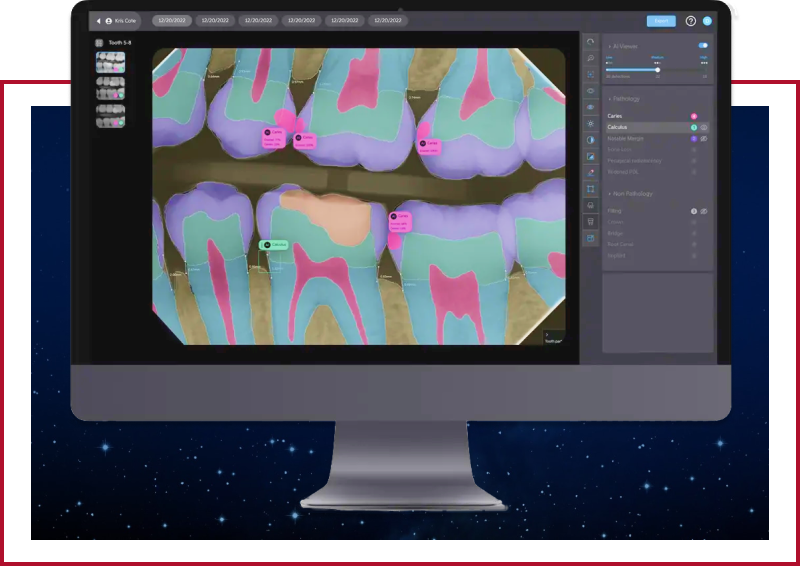Screen dimensions: 800x566
Task: Select the zoom magnifier tool
Action: (591, 58)
